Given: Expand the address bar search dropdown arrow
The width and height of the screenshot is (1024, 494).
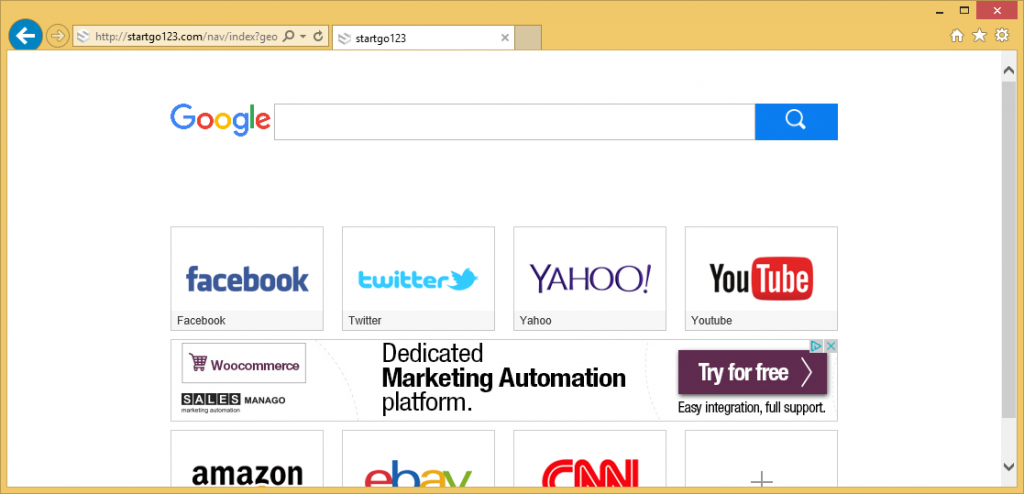Looking at the screenshot, I should pyautogui.click(x=303, y=37).
